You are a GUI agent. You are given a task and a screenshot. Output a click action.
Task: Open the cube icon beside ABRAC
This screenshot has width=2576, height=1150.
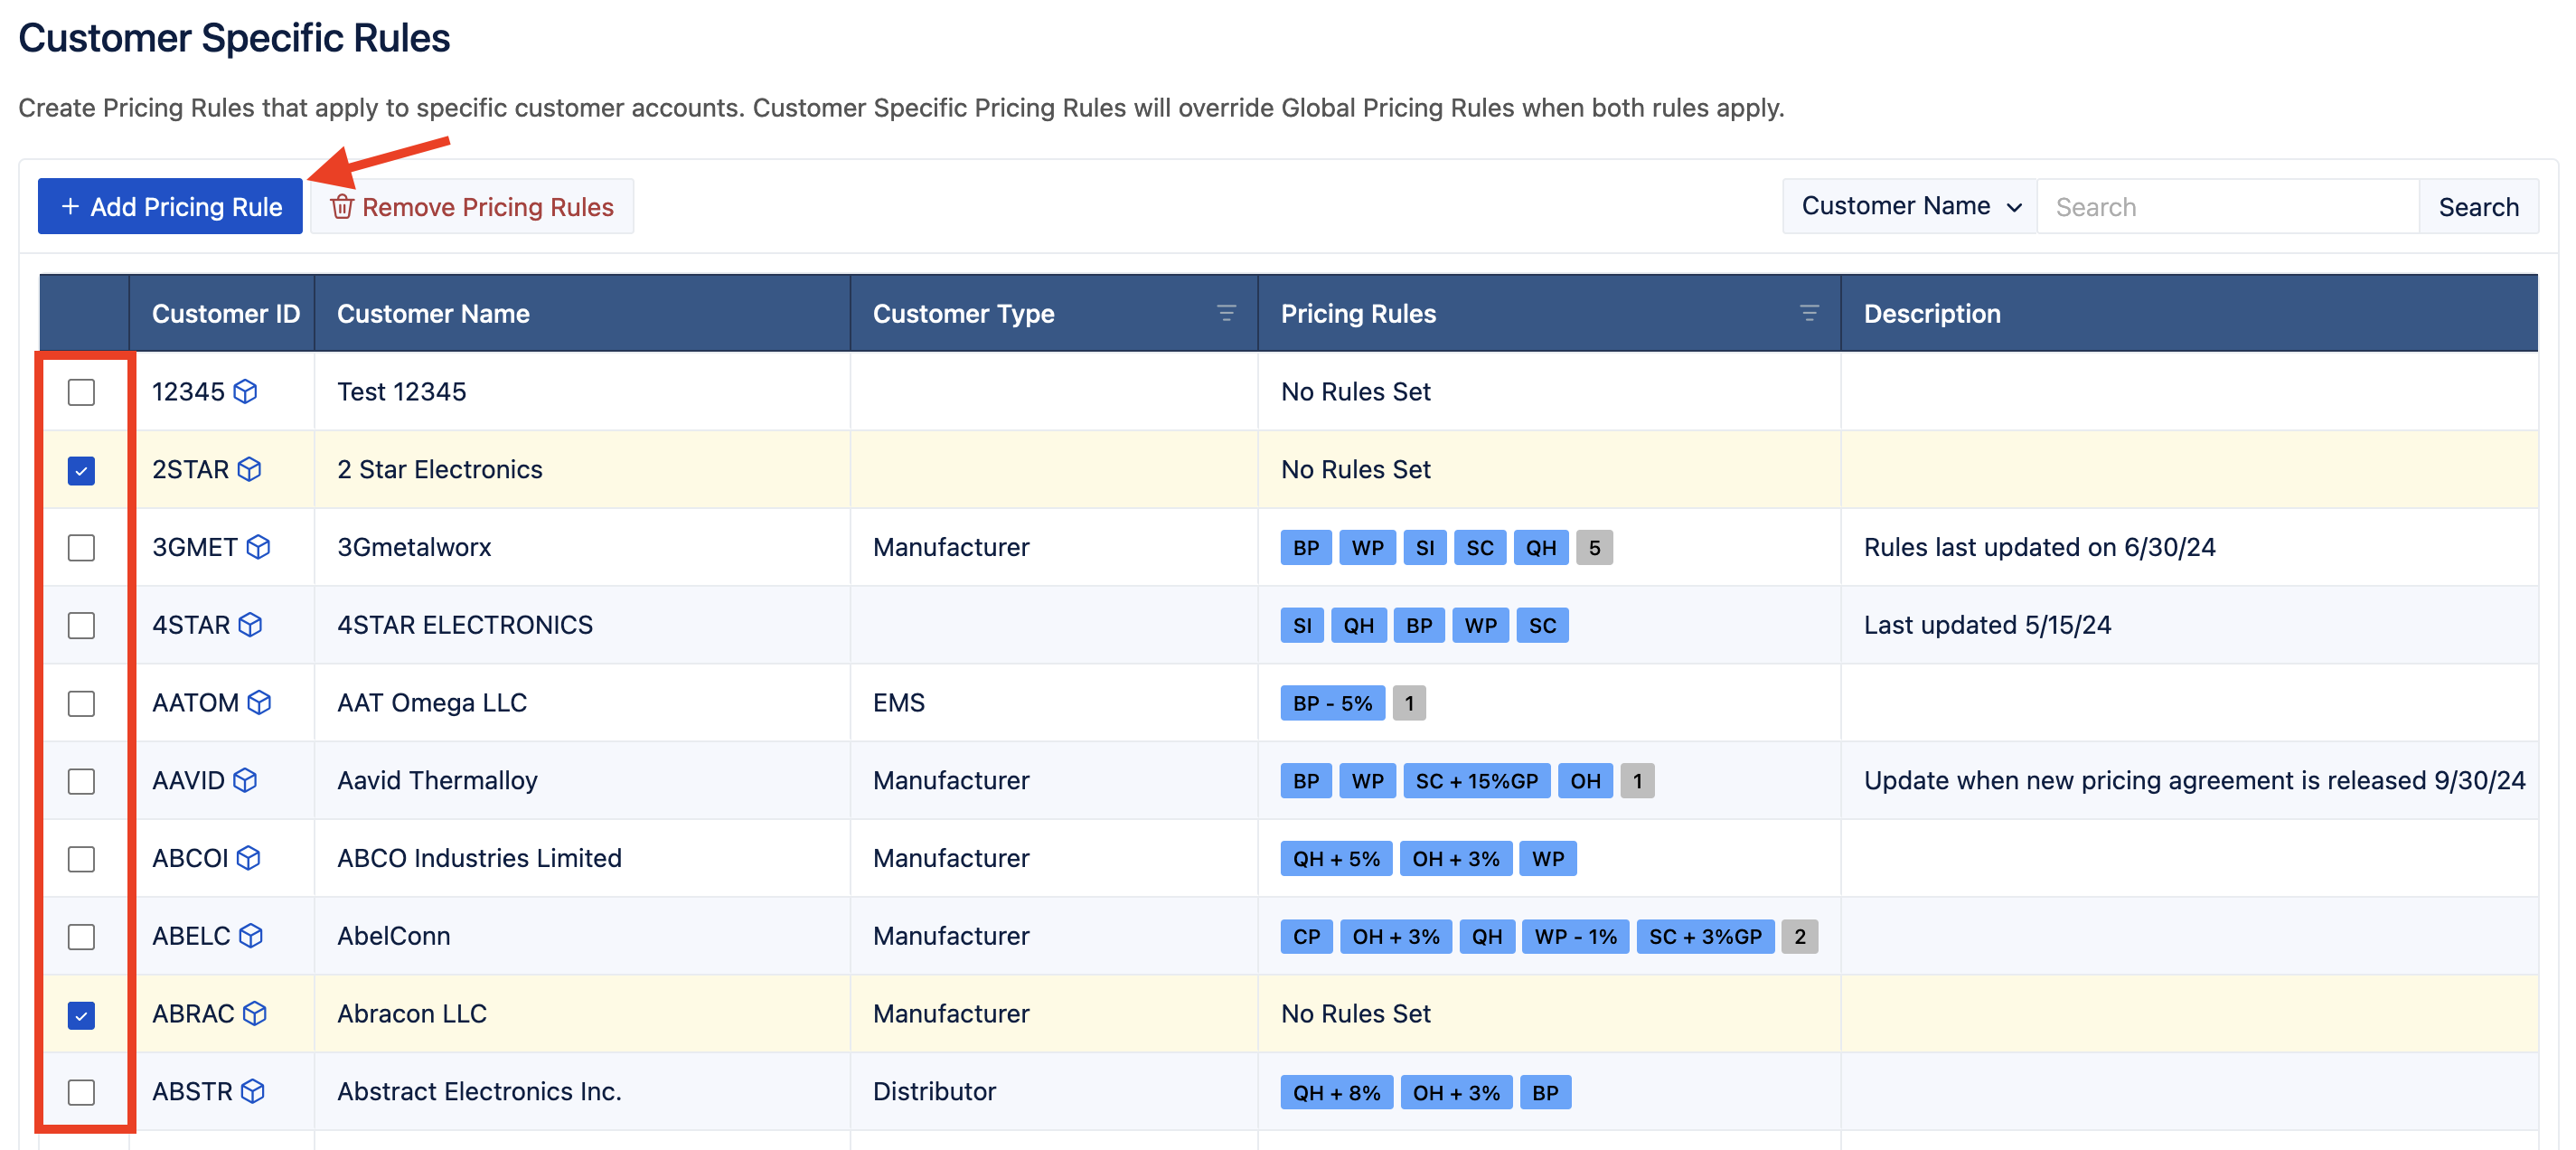pos(256,1014)
